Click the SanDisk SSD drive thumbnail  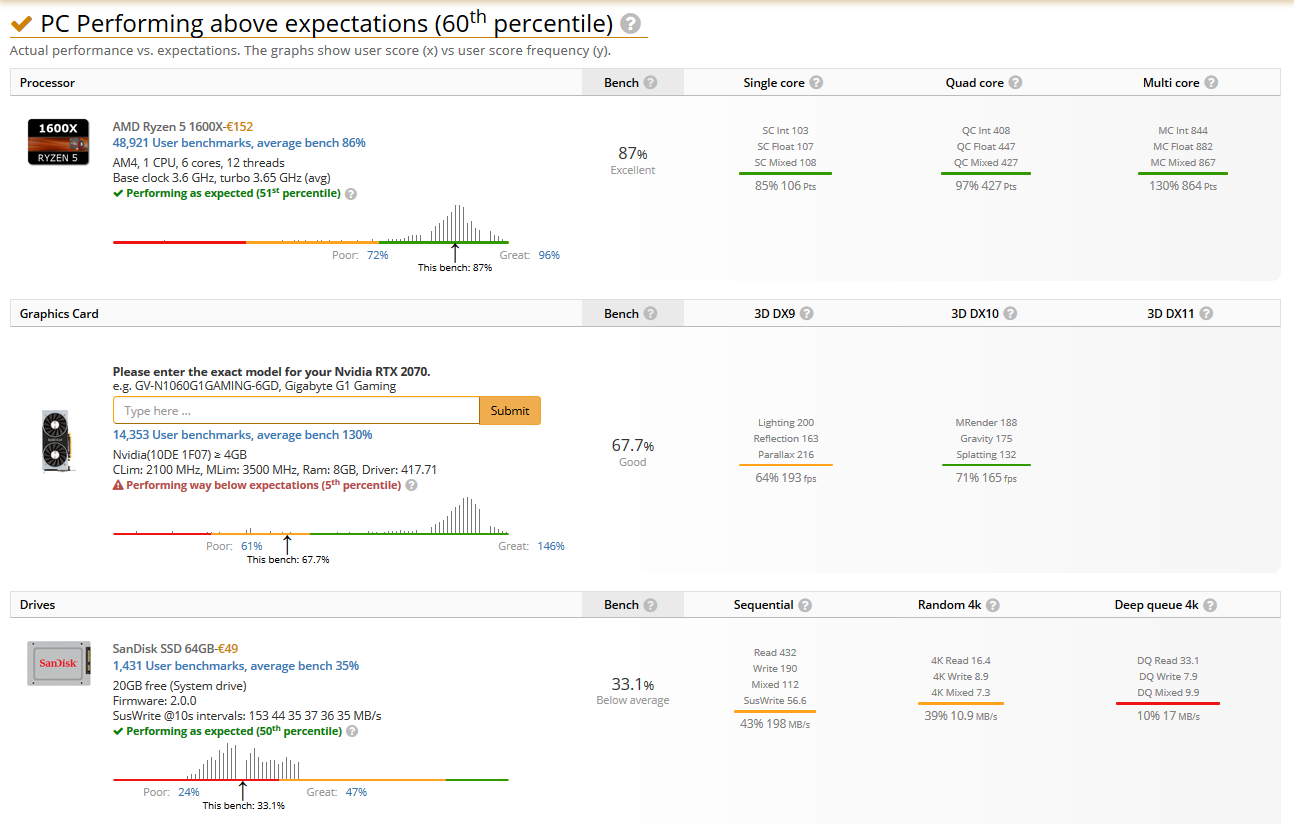(58, 664)
